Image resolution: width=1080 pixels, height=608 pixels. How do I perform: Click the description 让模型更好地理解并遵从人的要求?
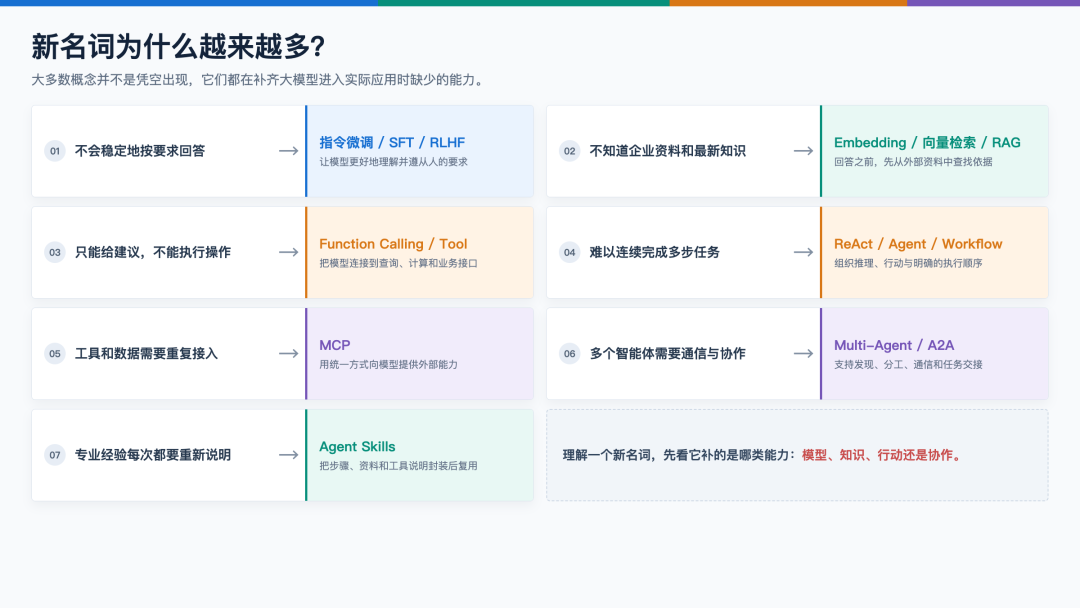coord(393,162)
